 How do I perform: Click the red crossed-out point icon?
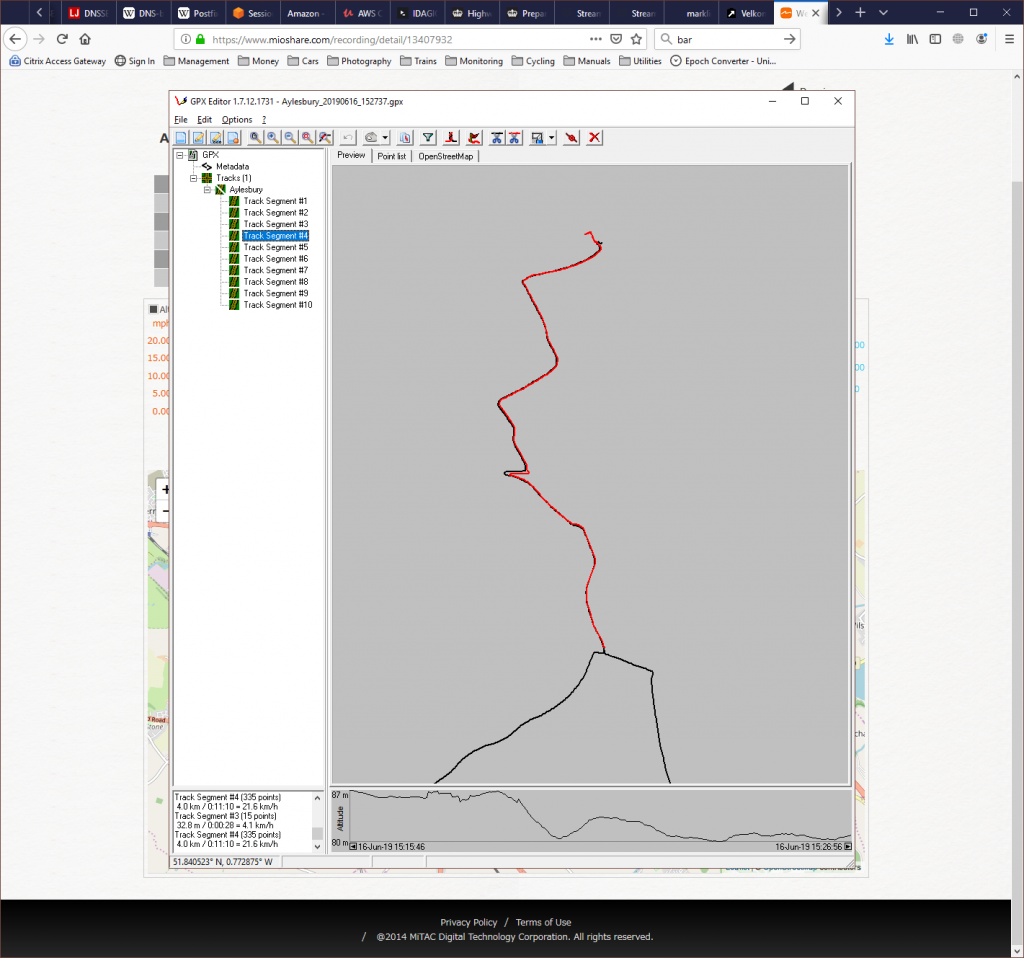tap(571, 138)
